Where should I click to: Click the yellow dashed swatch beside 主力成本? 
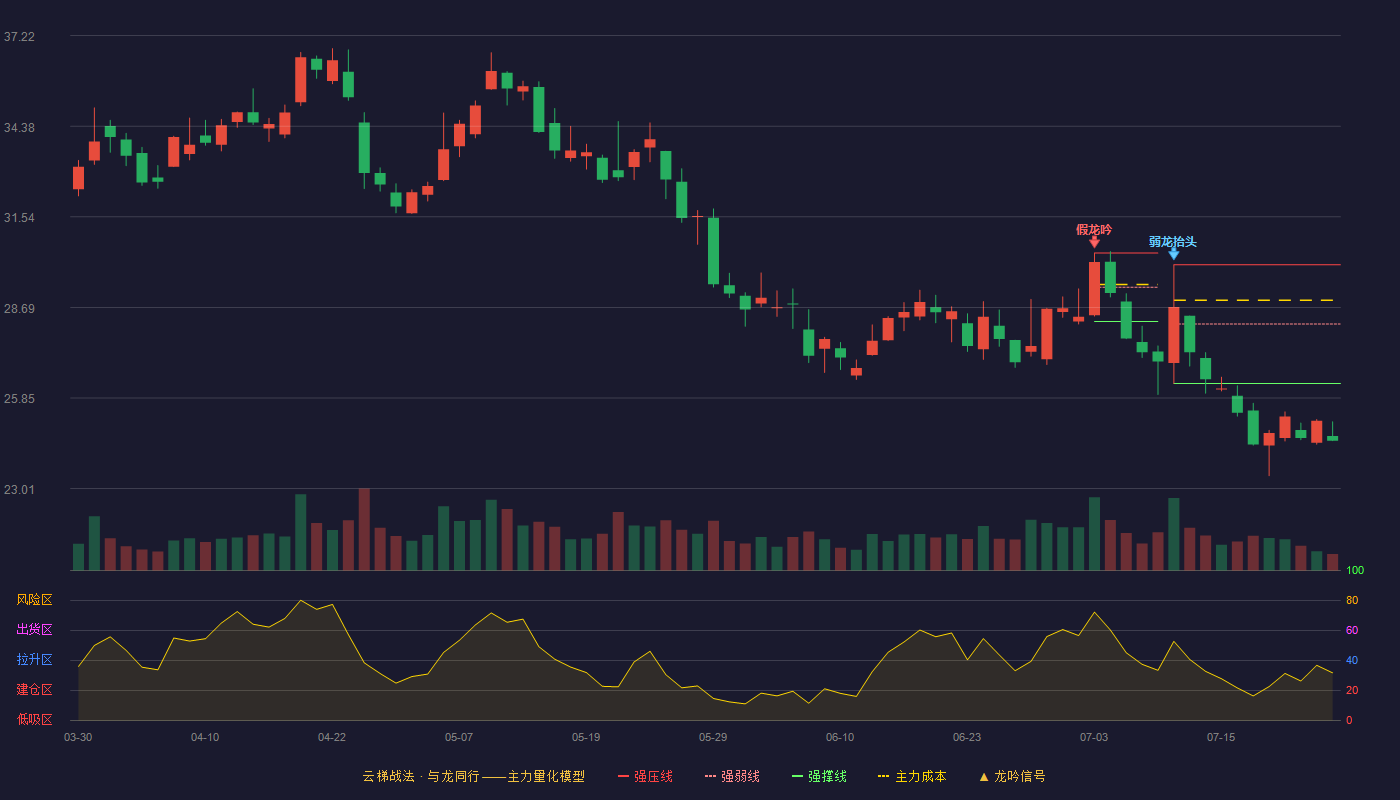884,776
